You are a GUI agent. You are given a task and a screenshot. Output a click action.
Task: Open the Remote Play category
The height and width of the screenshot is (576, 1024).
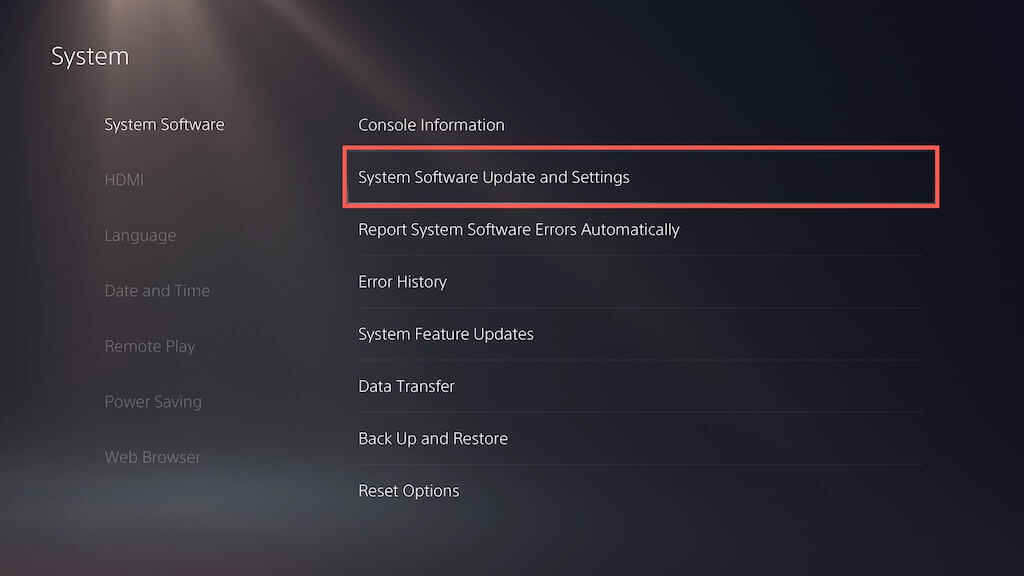point(150,347)
